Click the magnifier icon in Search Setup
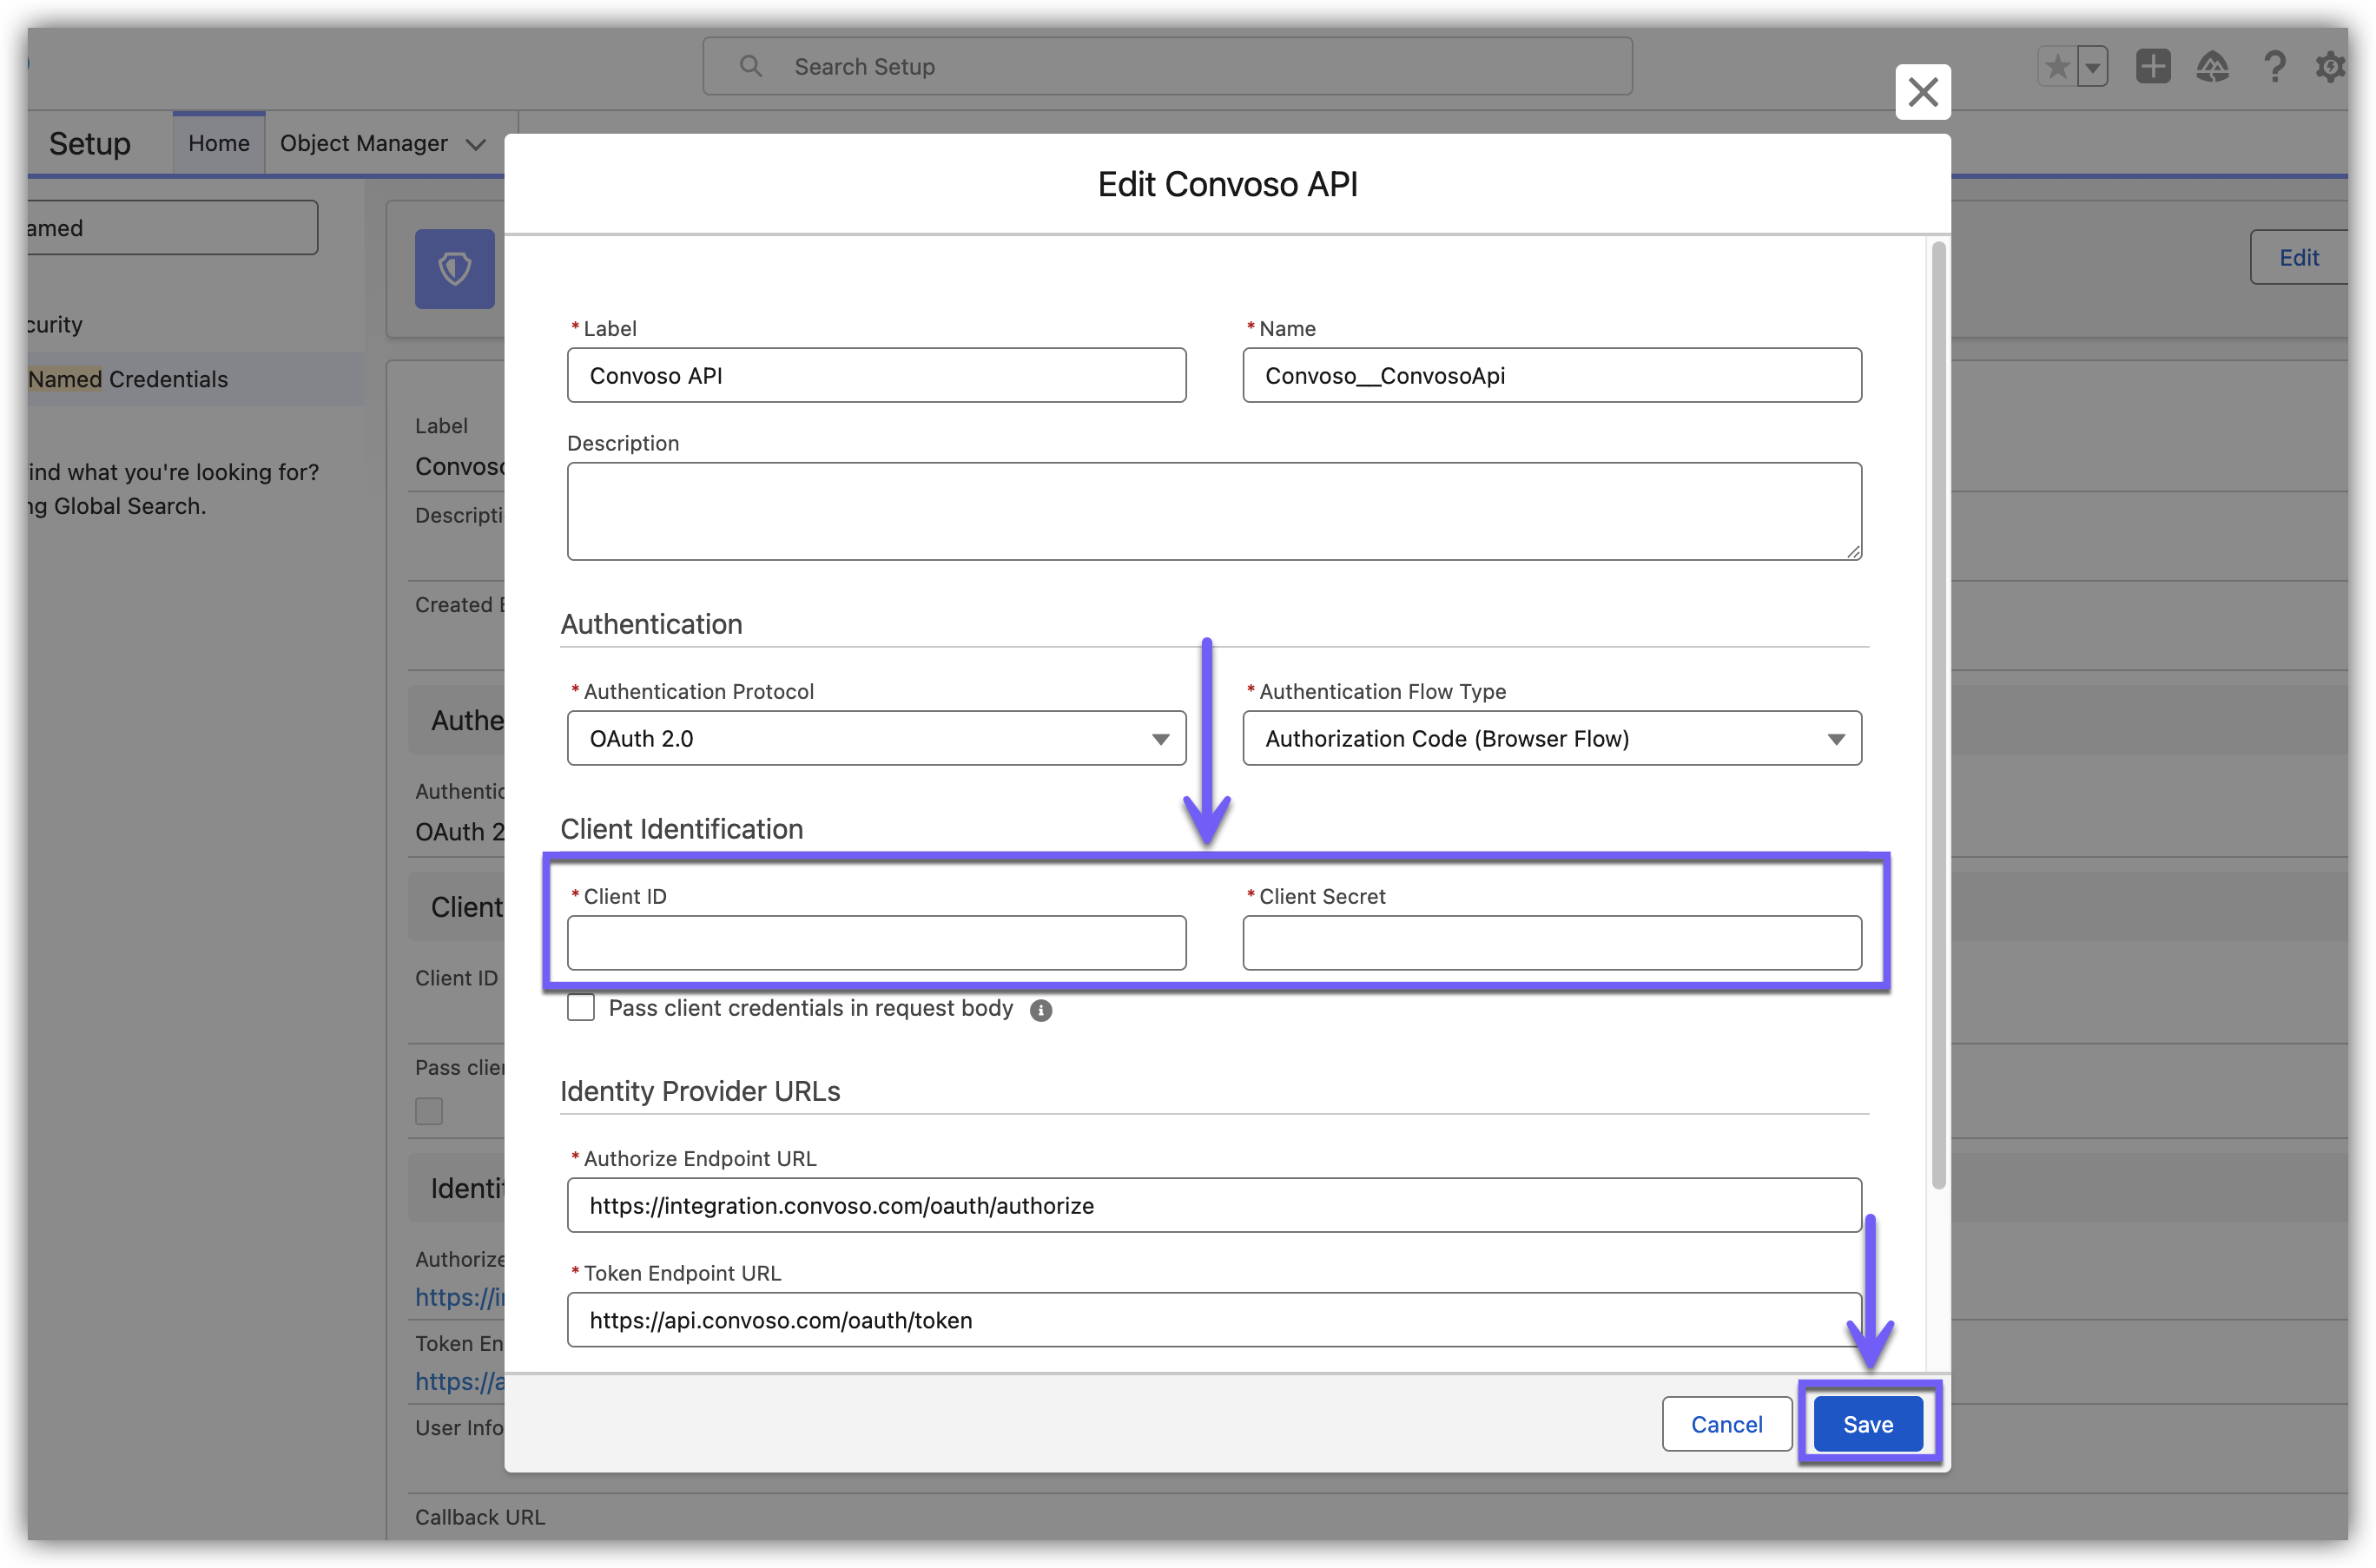Viewport: 2376px width, 1568px height. point(750,67)
